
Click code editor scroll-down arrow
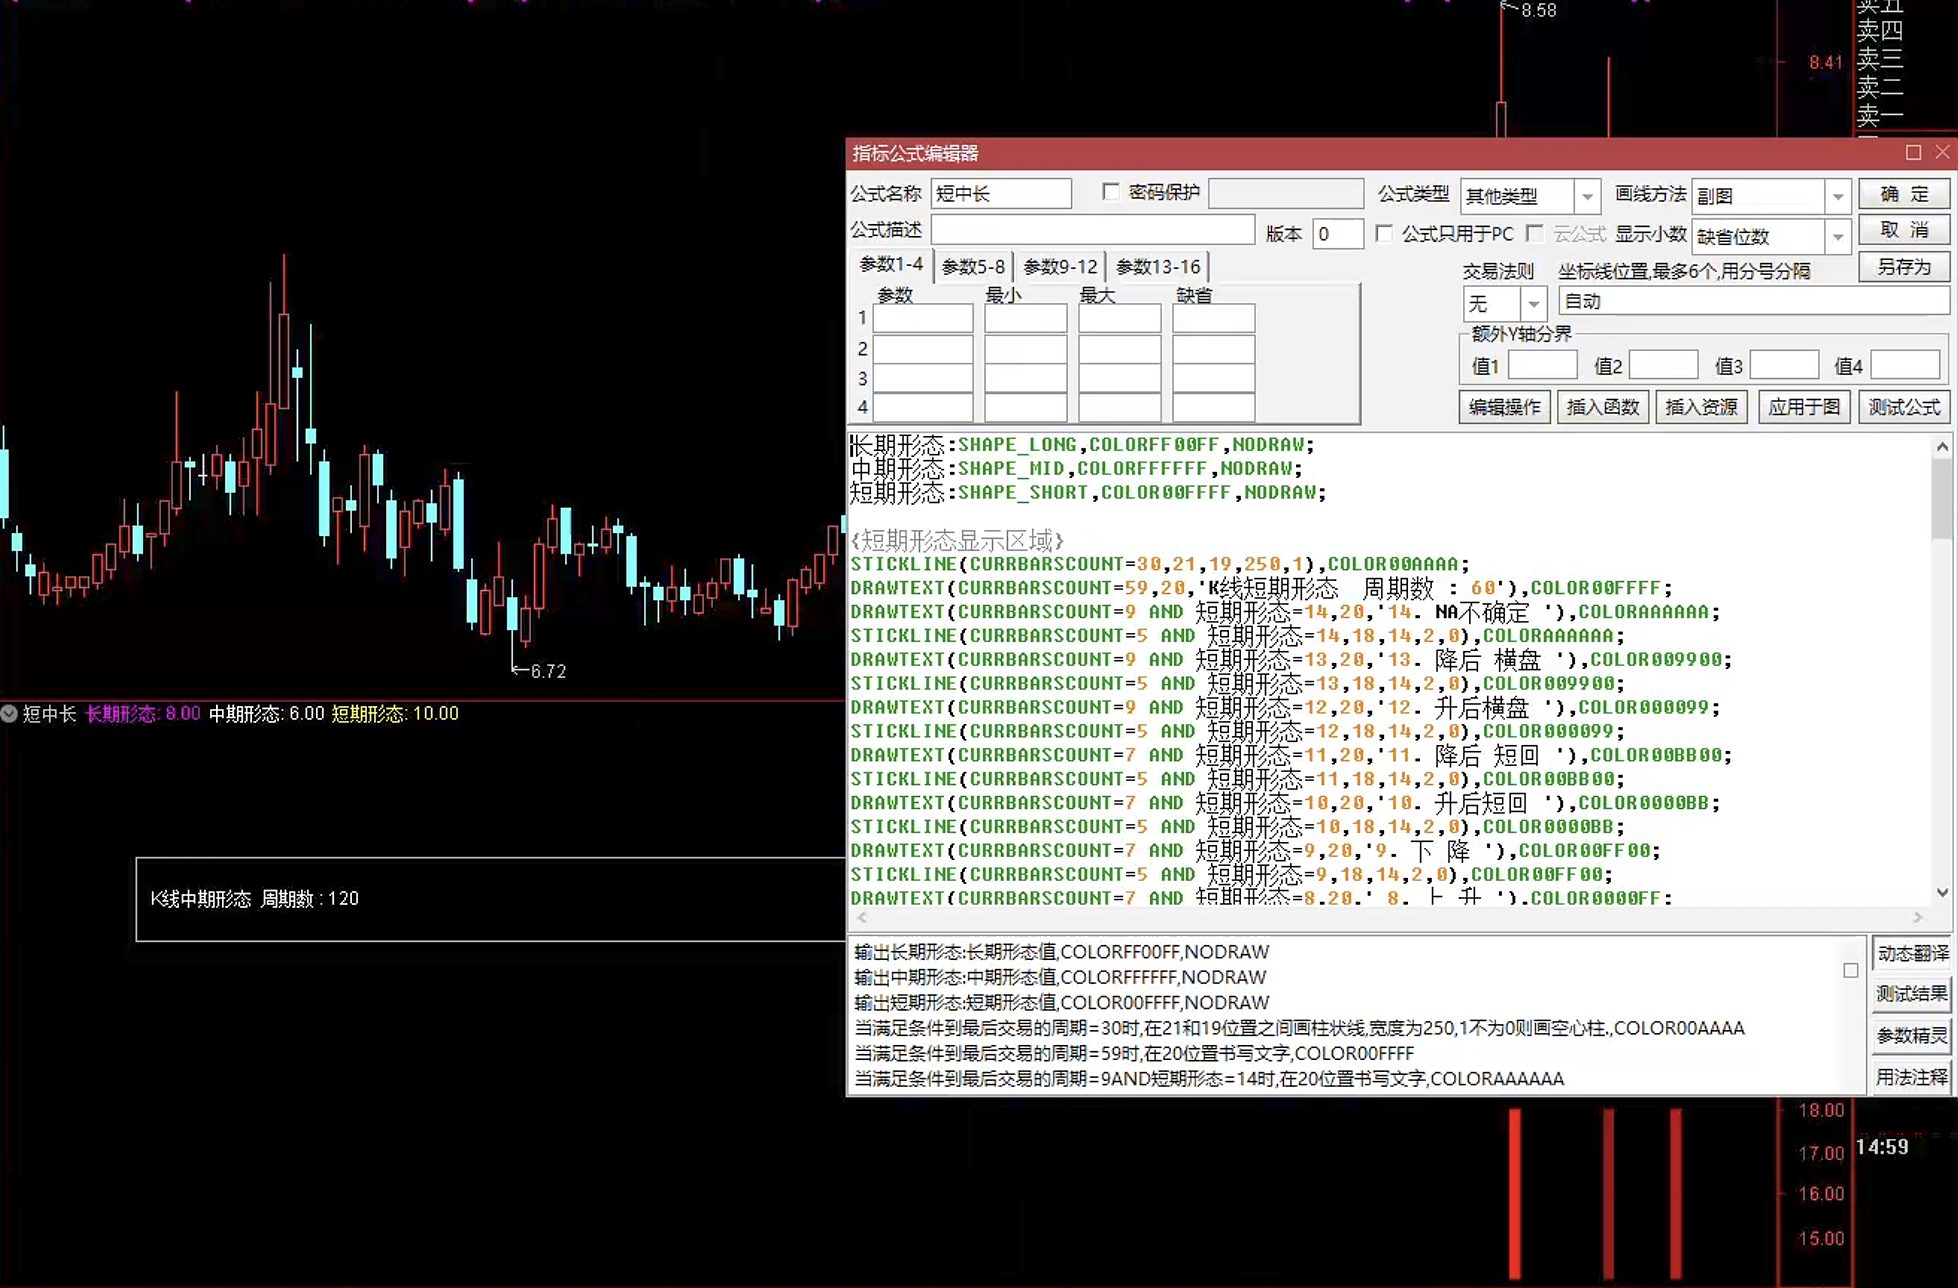tap(1942, 893)
